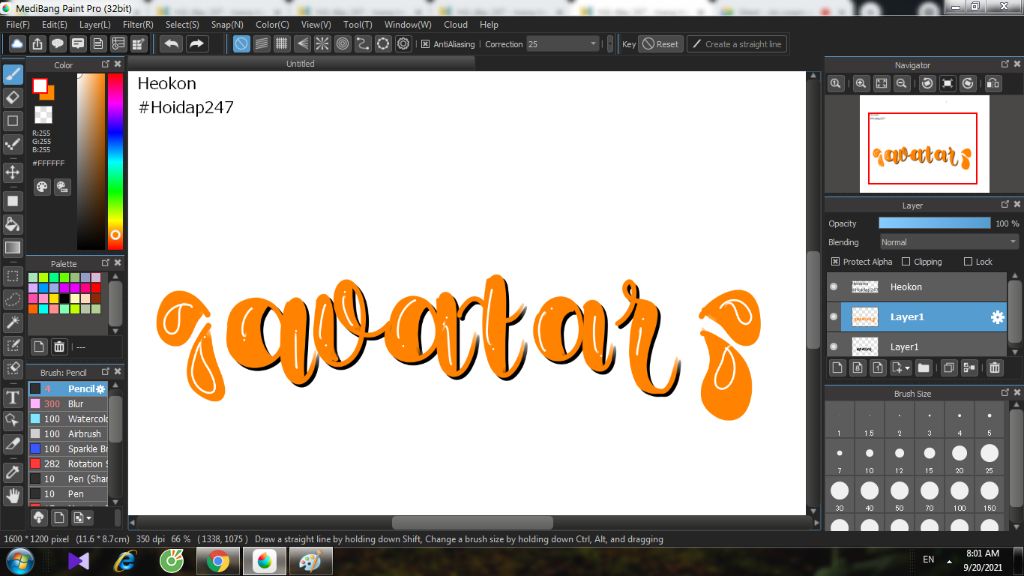Select the Heokon layer row

(x=917, y=287)
